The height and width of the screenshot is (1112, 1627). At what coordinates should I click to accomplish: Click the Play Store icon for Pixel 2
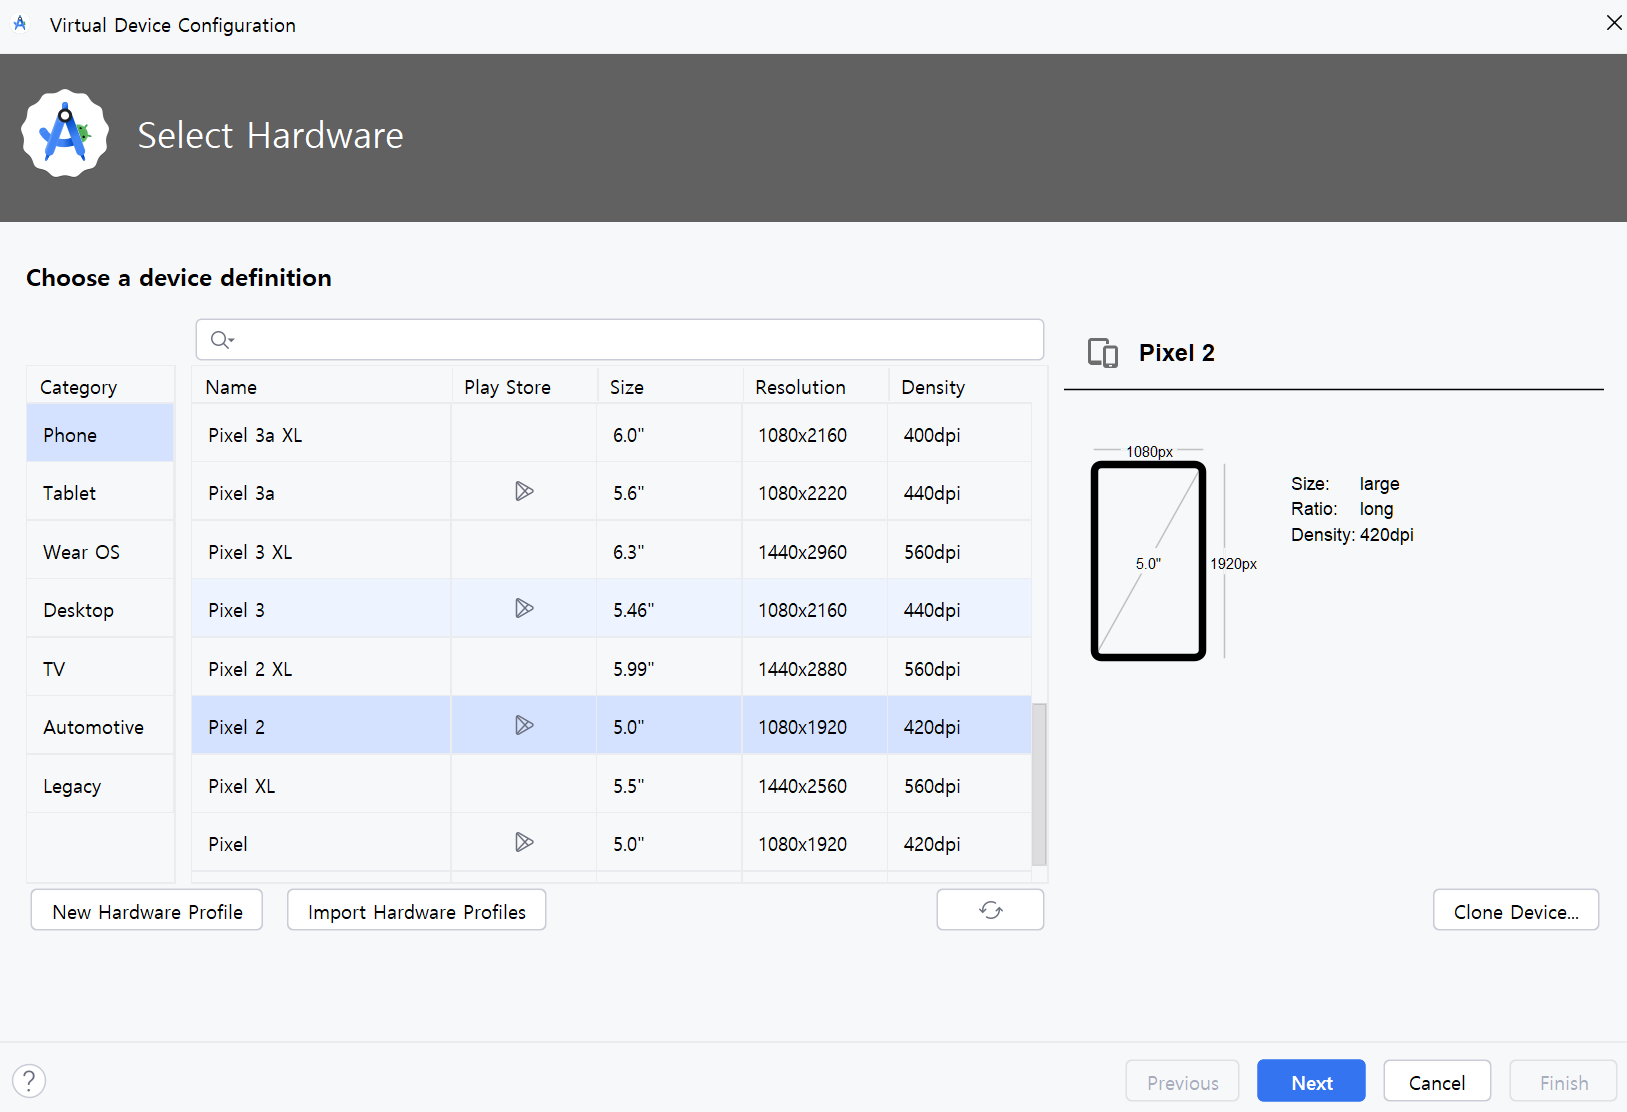(x=524, y=725)
